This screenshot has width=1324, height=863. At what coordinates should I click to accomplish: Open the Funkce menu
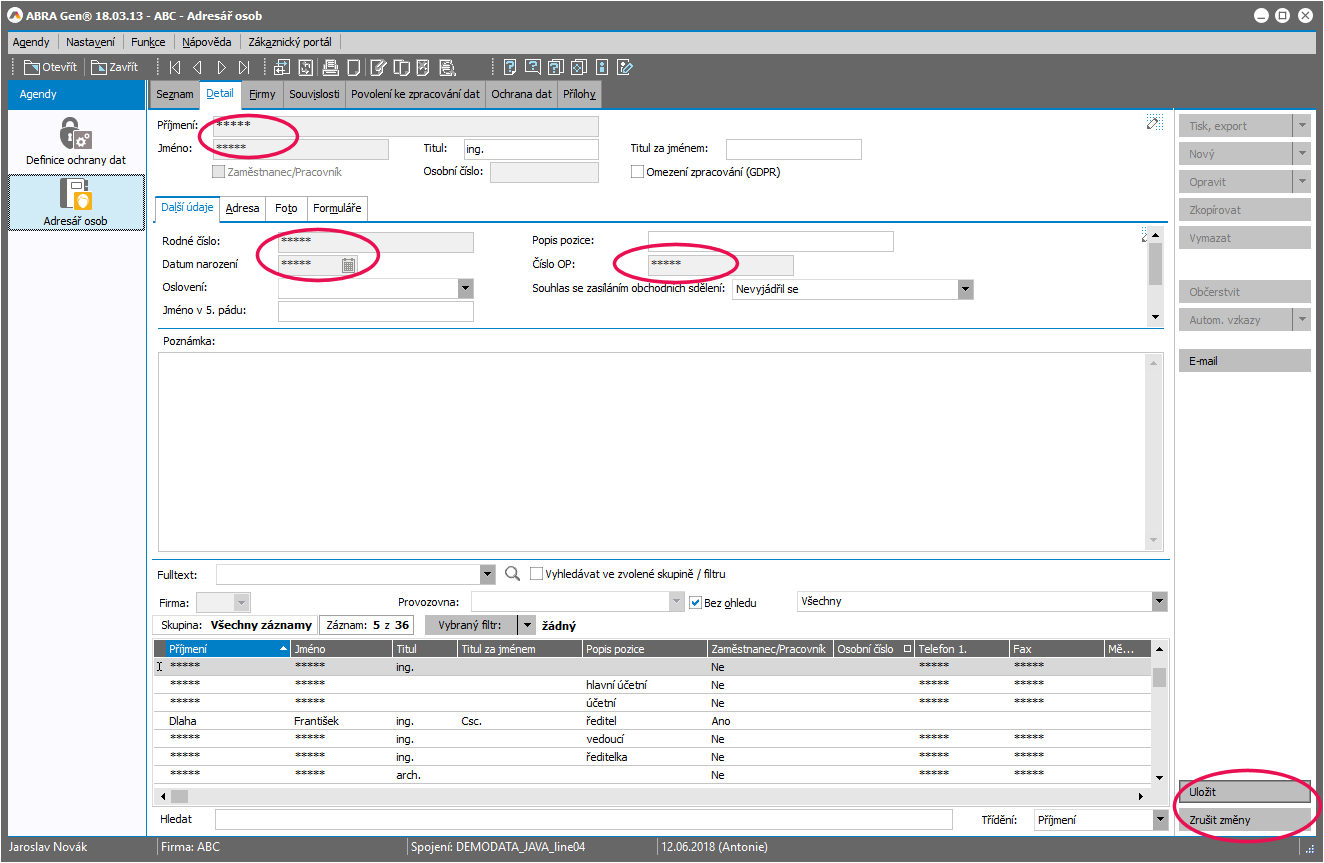(148, 42)
